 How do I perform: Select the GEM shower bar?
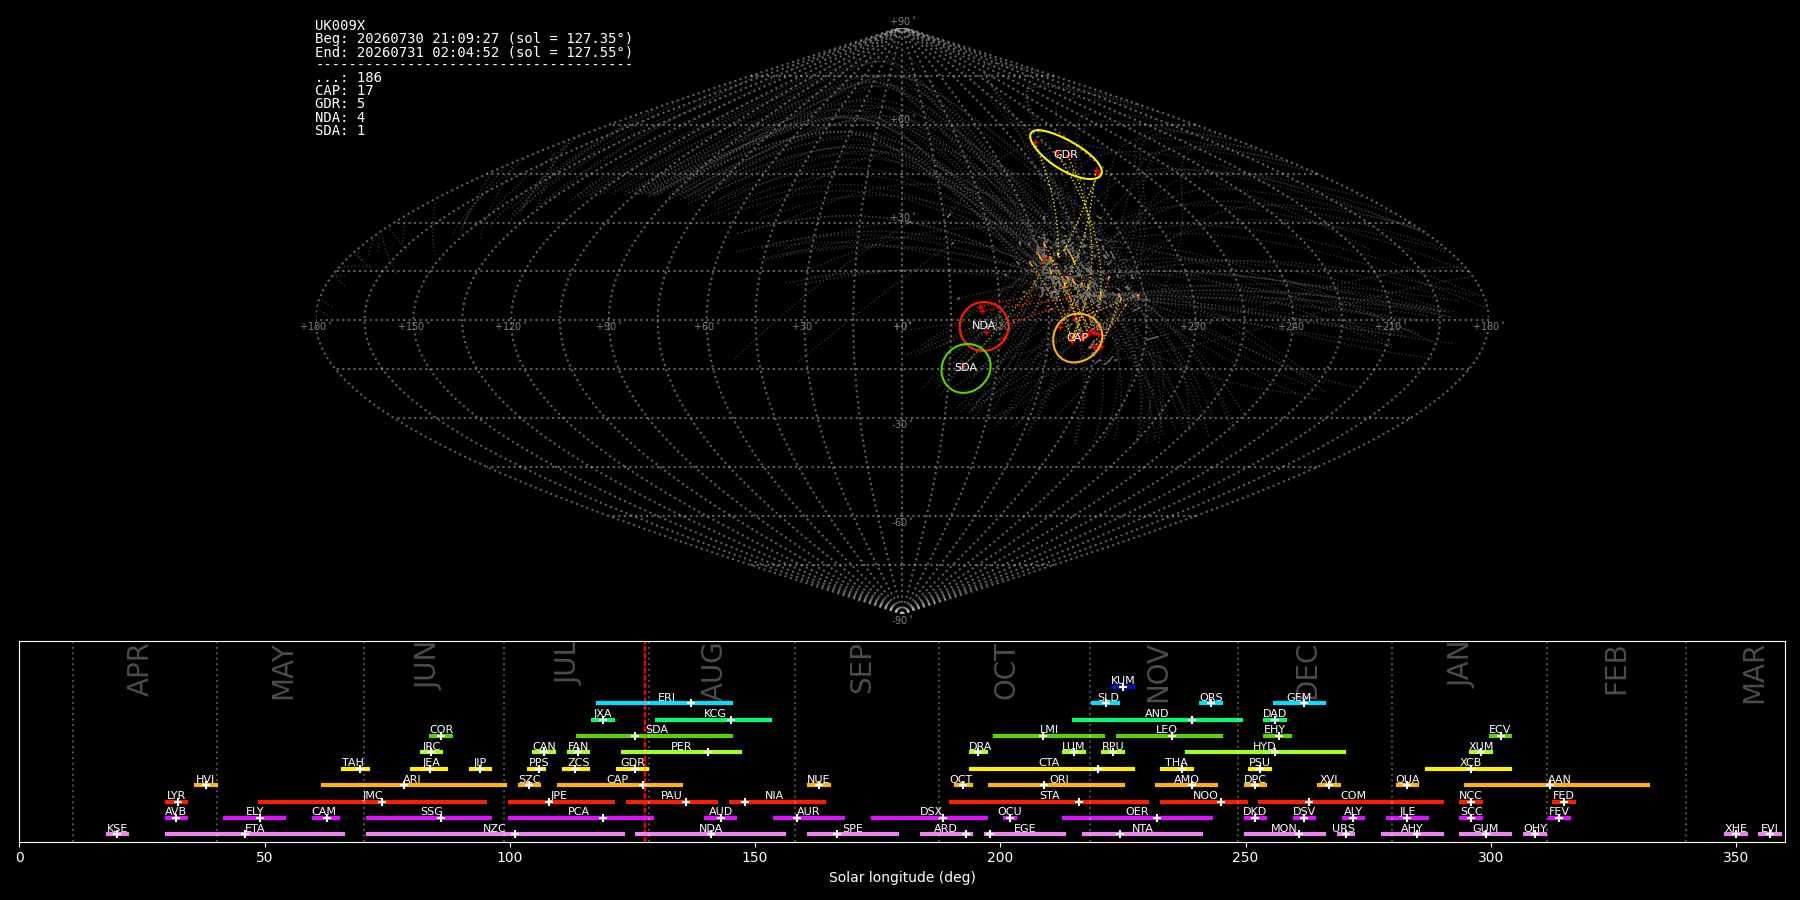(x=1299, y=703)
